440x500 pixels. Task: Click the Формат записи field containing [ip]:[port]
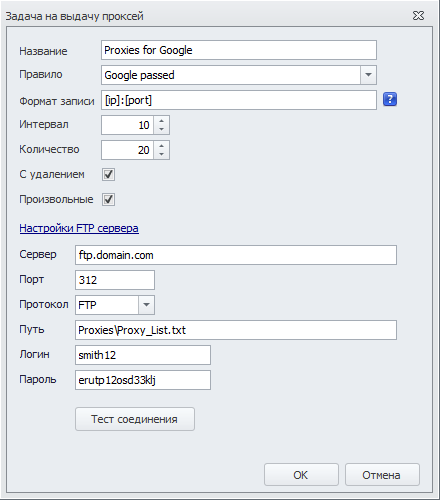click(x=239, y=100)
